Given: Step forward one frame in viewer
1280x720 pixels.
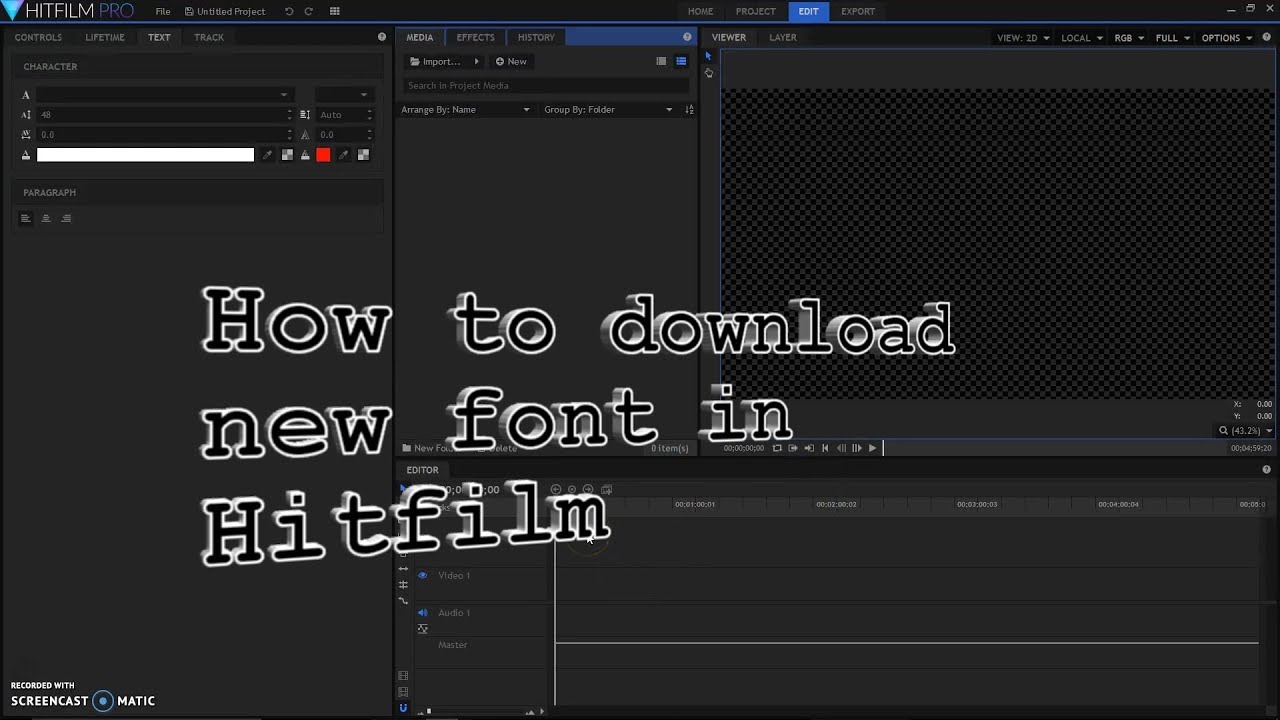Looking at the screenshot, I should [857, 448].
